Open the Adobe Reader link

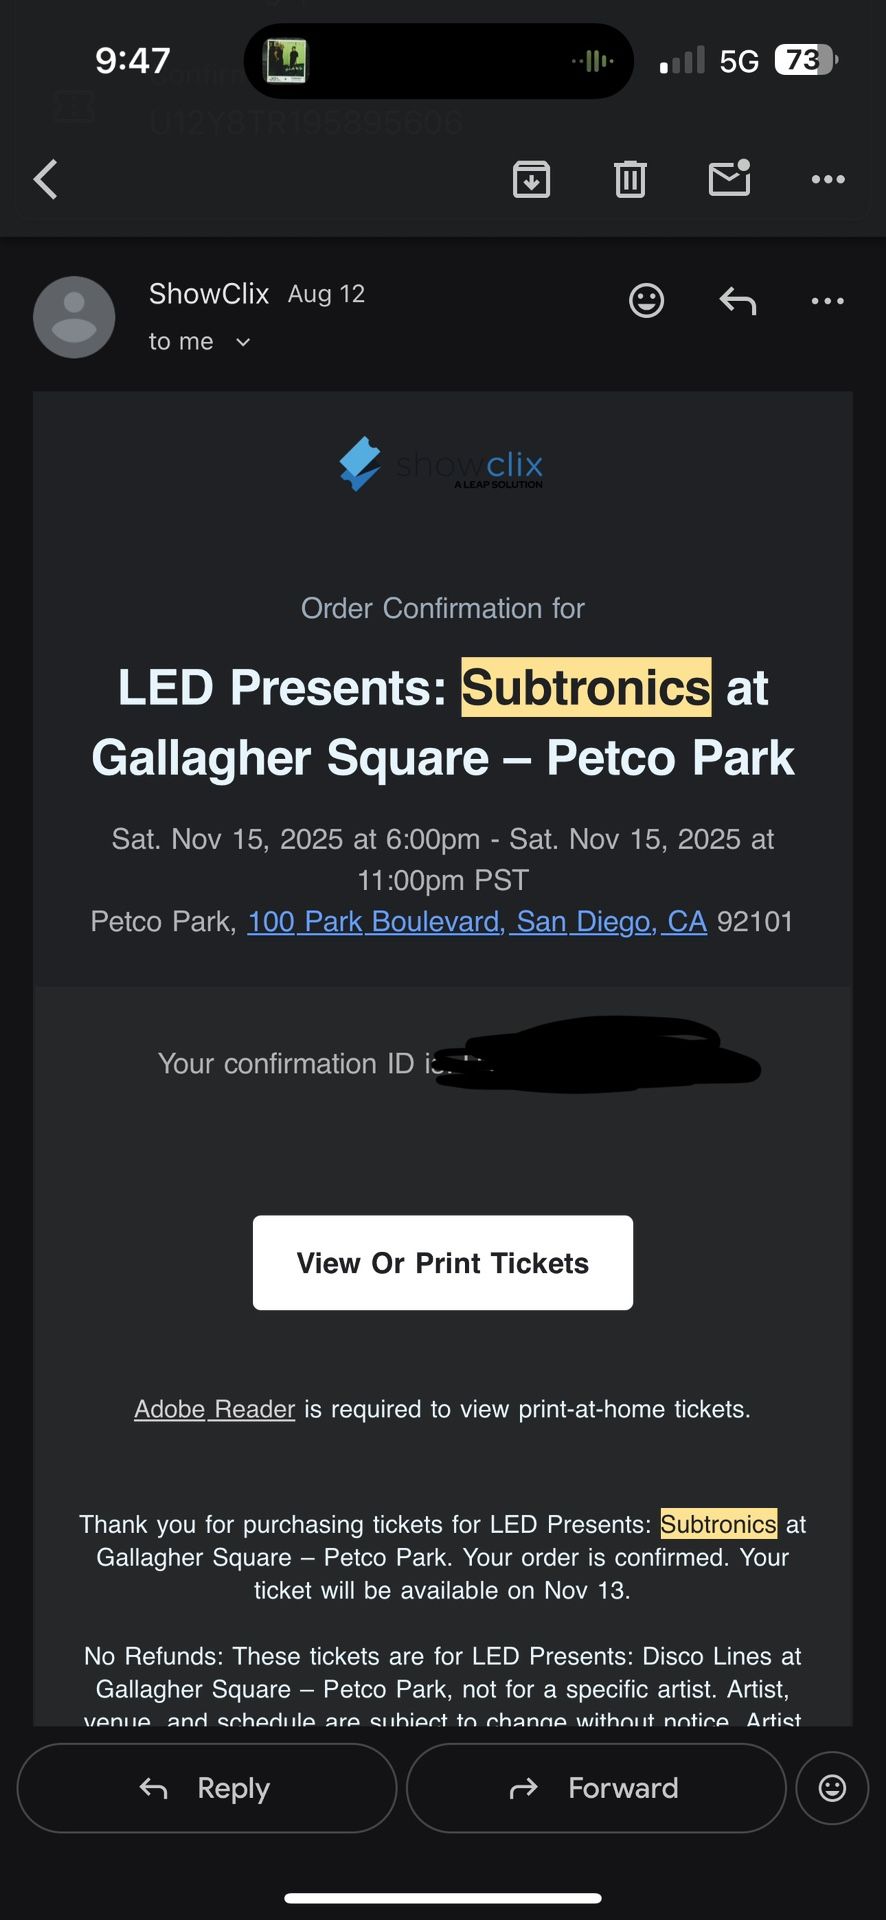[x=214, y=1408]
